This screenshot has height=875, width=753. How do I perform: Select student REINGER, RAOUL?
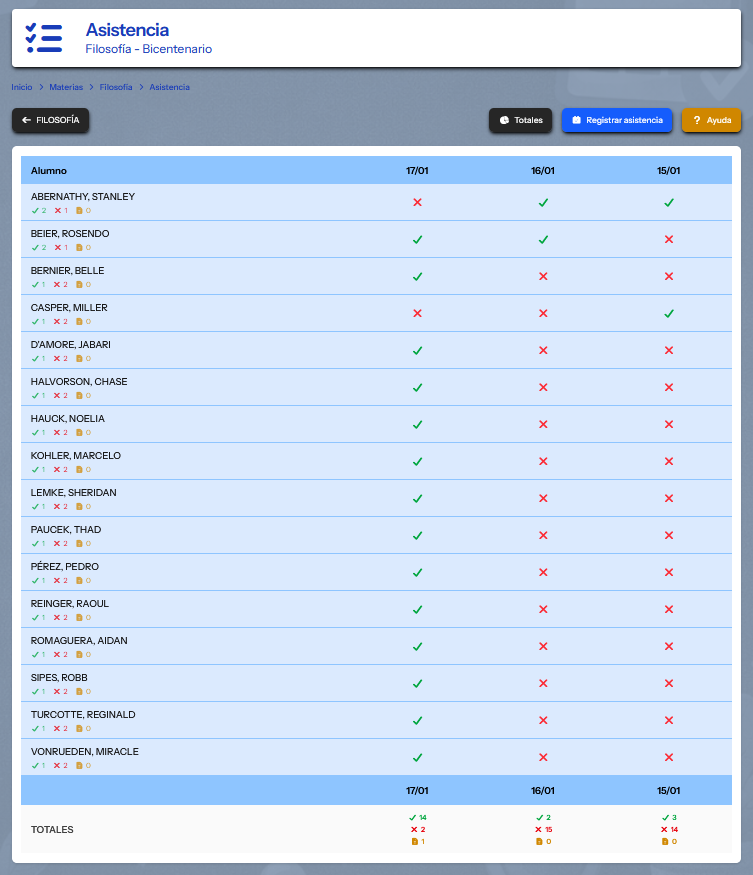pyautogui.click(x=70, y=604)
